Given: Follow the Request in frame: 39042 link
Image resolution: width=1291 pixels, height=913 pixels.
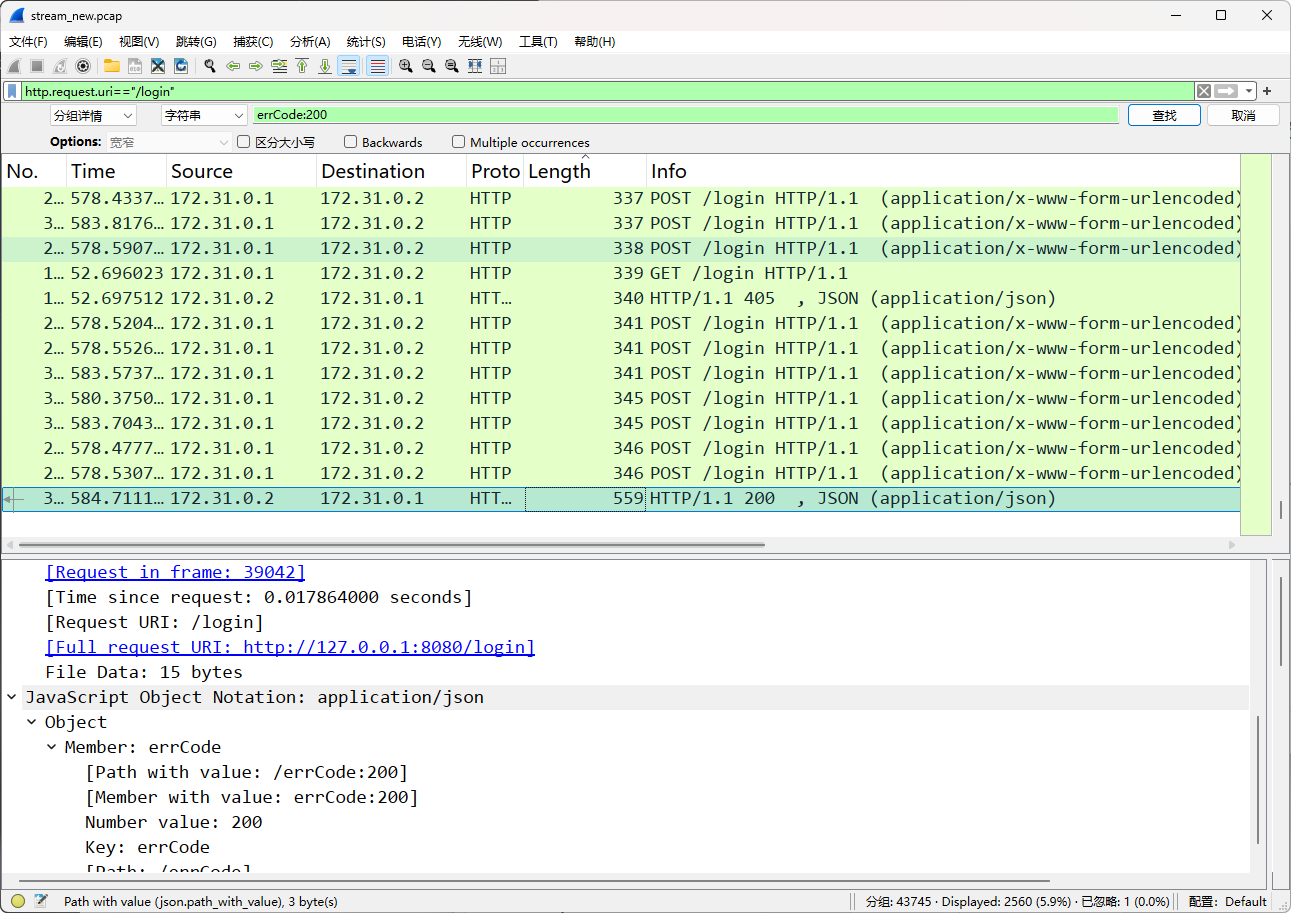Looking at the screenshot, I should (175, 572).
